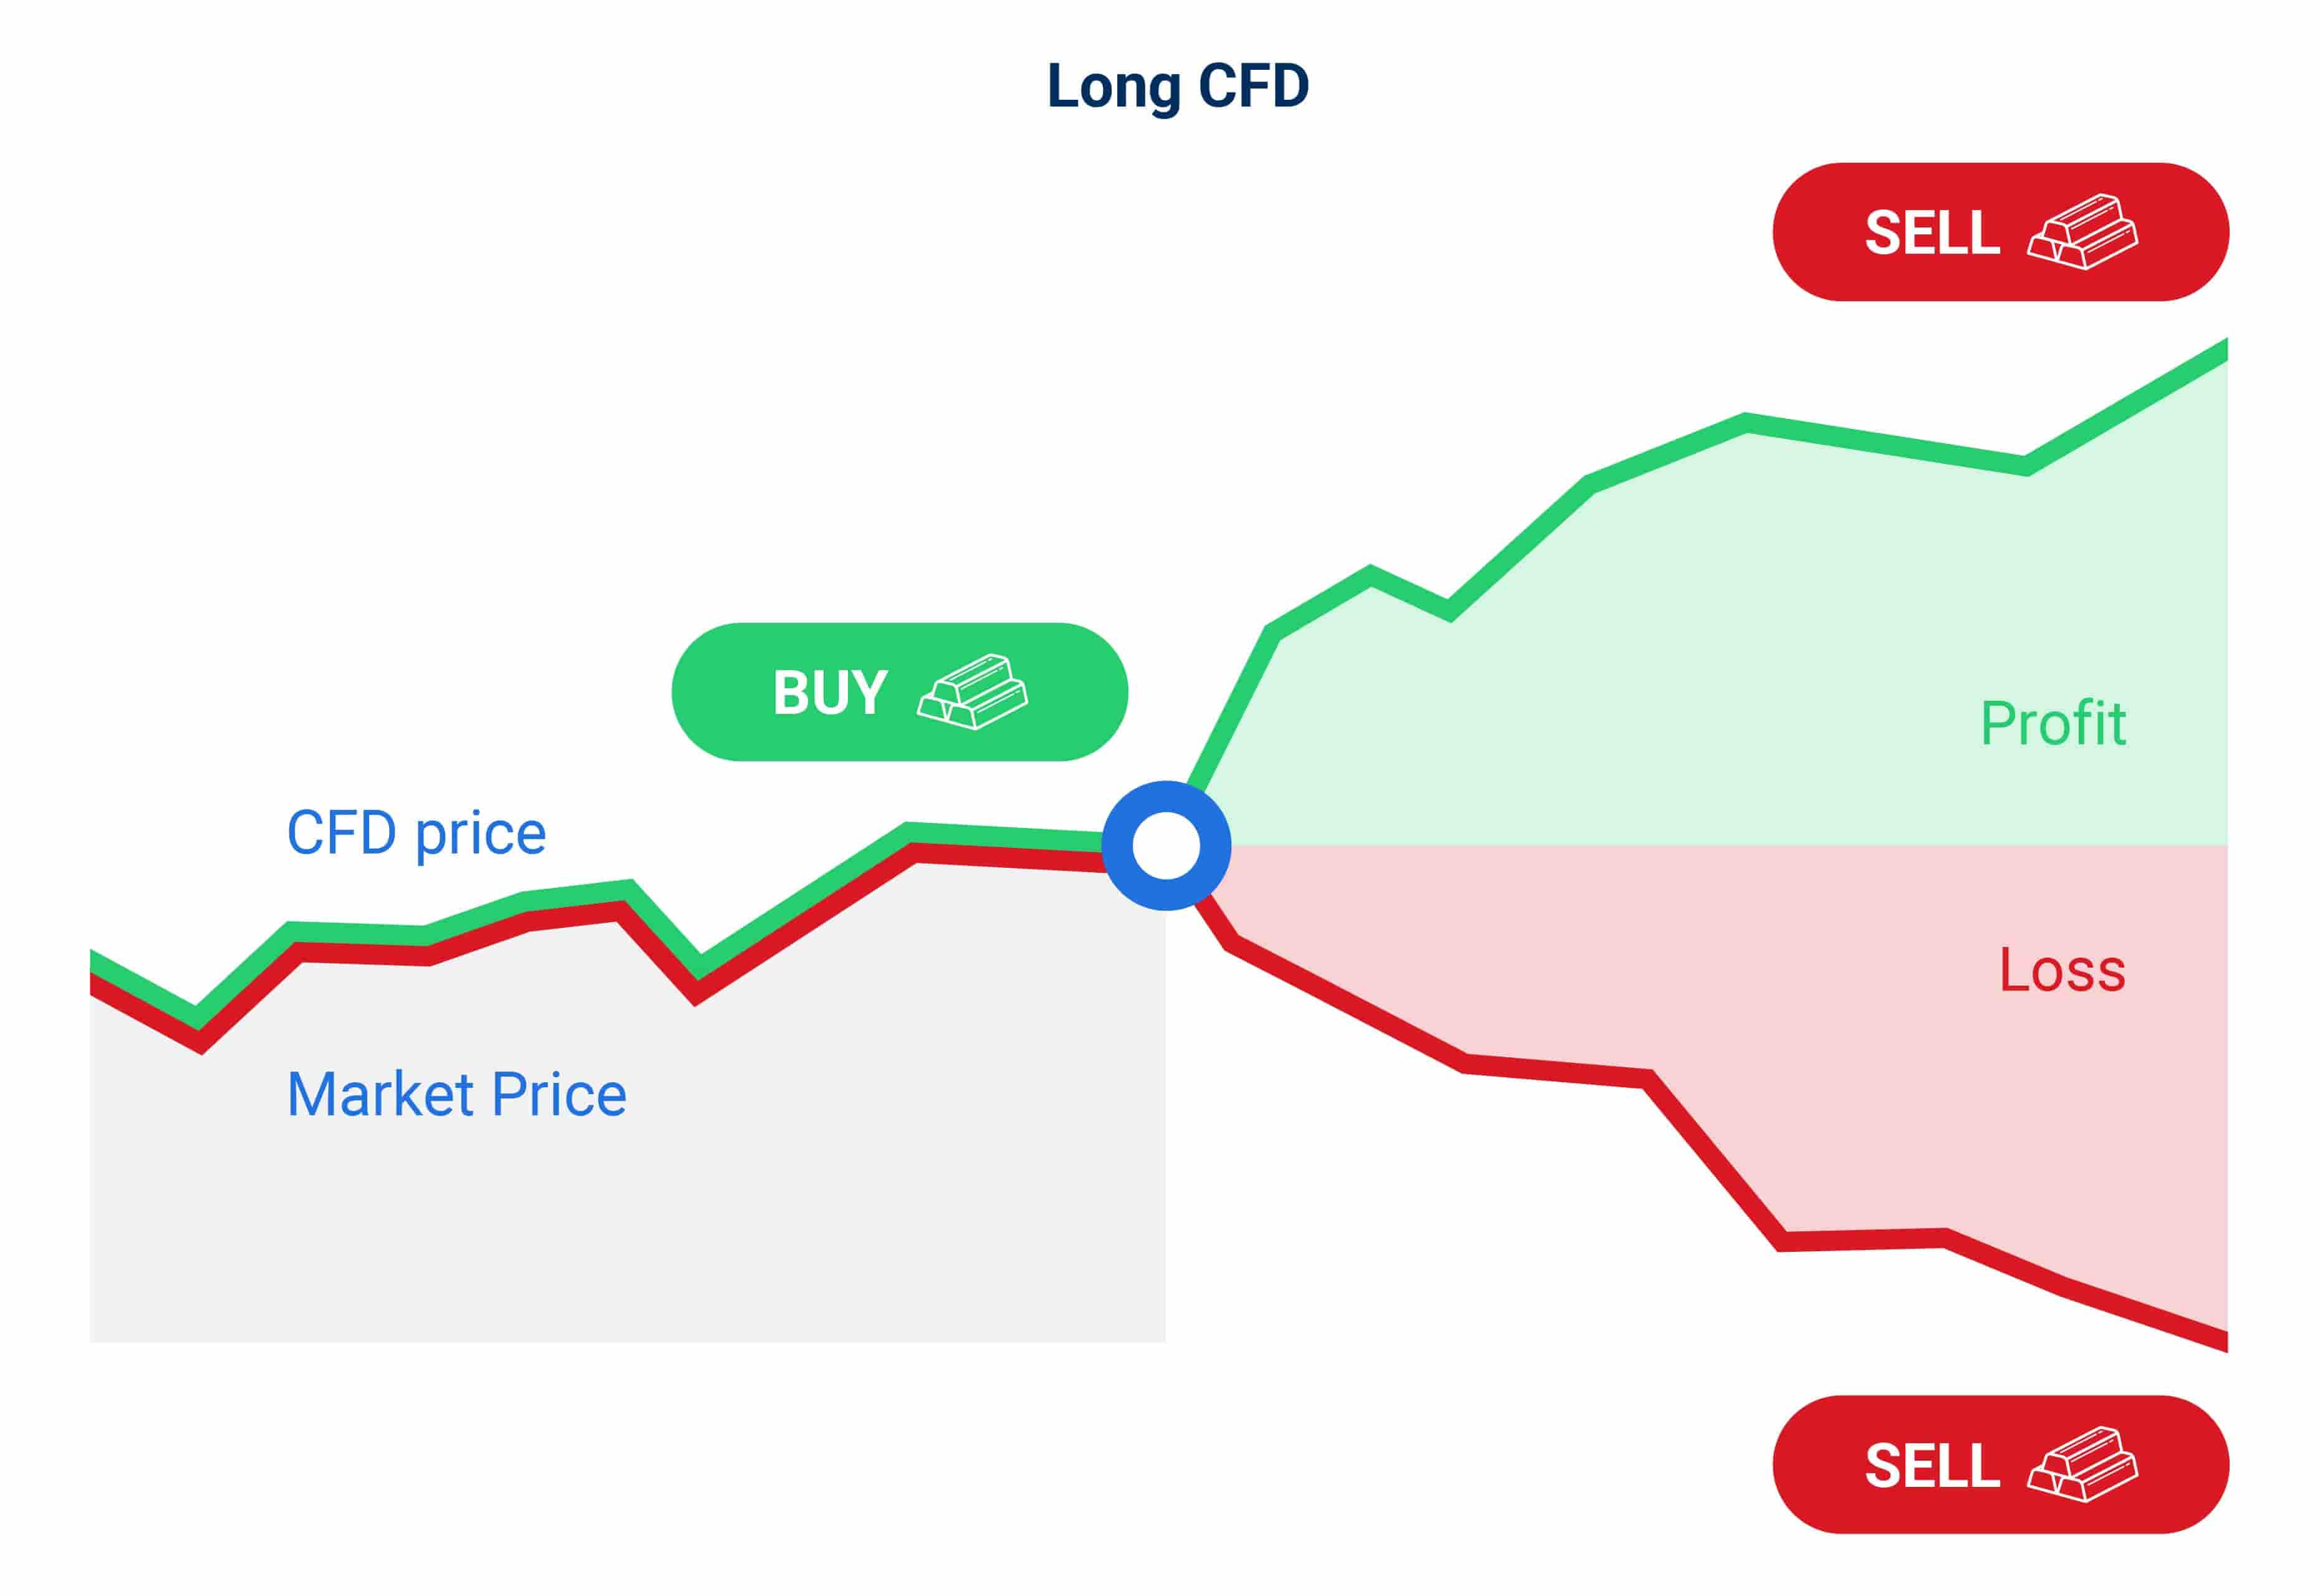Click the lower red SELL button
This screenshot has height=1596, width=2320.
click(2000, 1465)
